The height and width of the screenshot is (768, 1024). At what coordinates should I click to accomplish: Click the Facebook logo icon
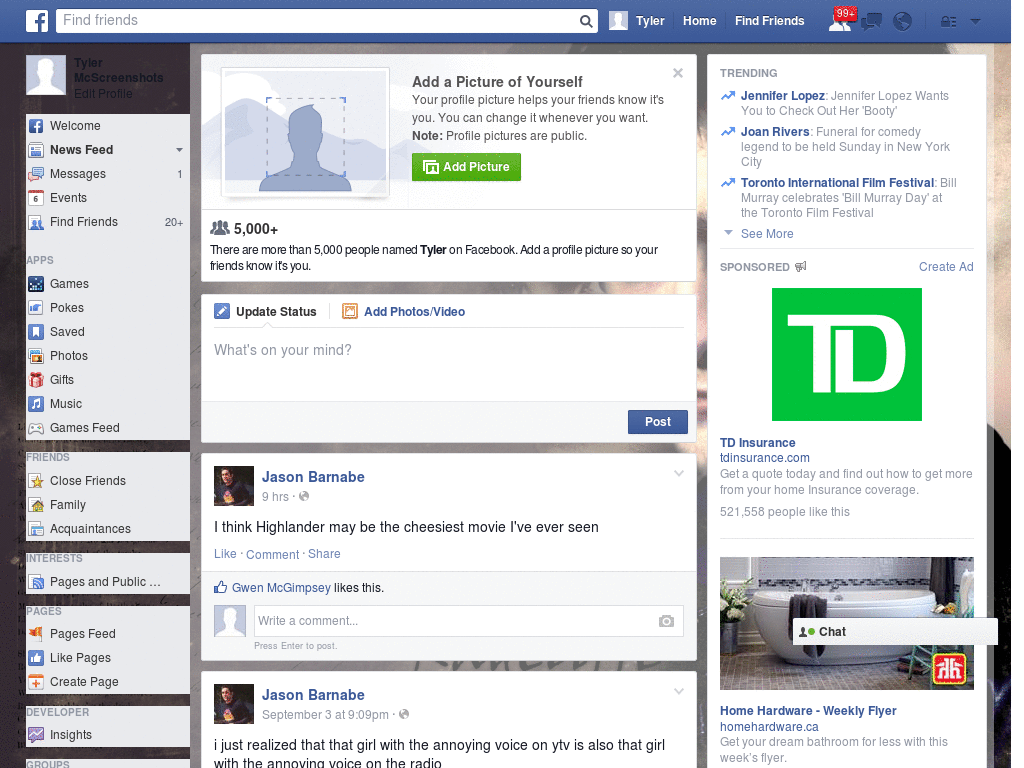(37, 21)
